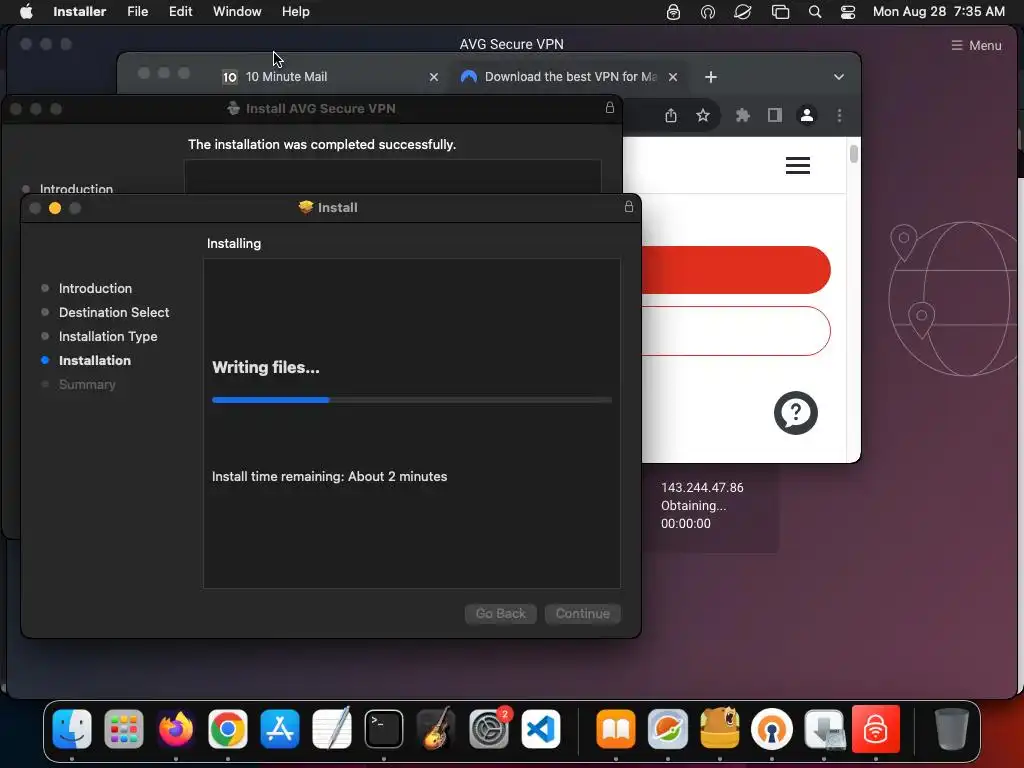
Task: Open the Help menu
Action: [295, 11]
